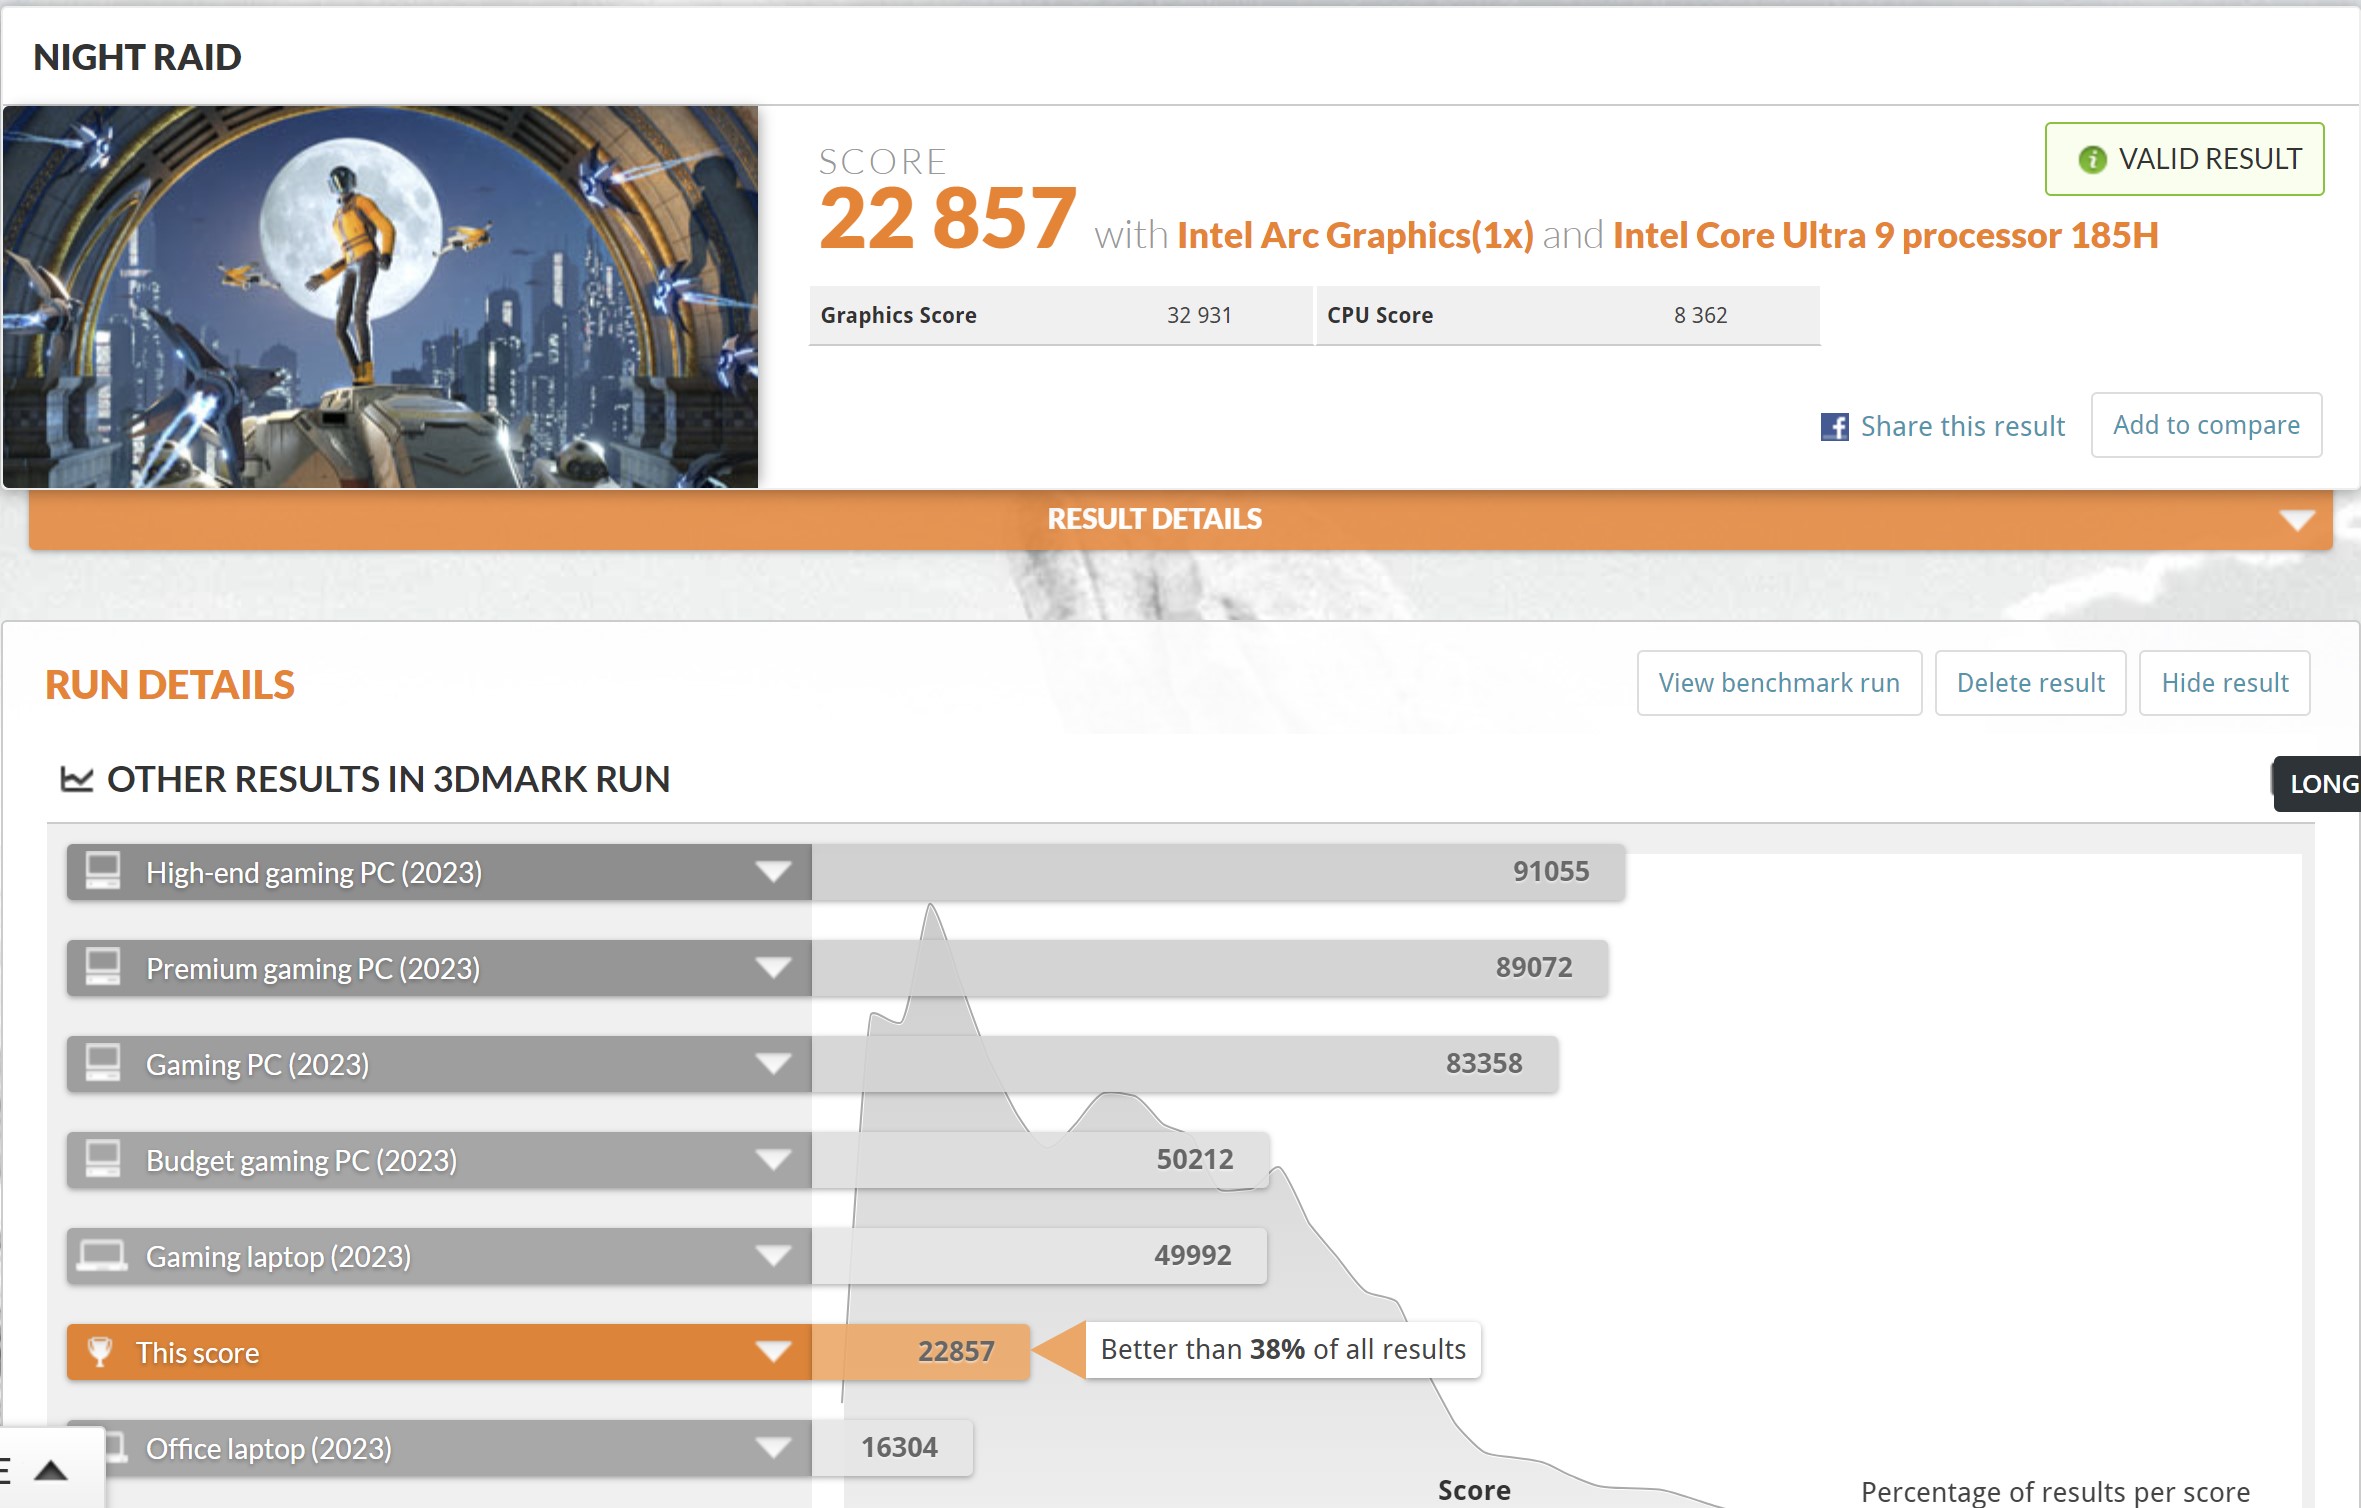Click the Budget gaming PC monitor icon
This screenshot has width=2361, height=1508.
click(103, 1160)
